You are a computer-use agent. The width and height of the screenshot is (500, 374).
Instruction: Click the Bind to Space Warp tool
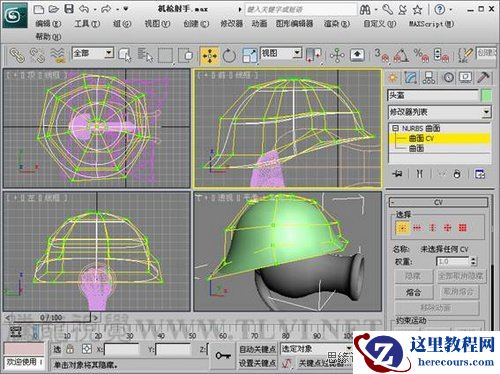(x=57, y=55)
